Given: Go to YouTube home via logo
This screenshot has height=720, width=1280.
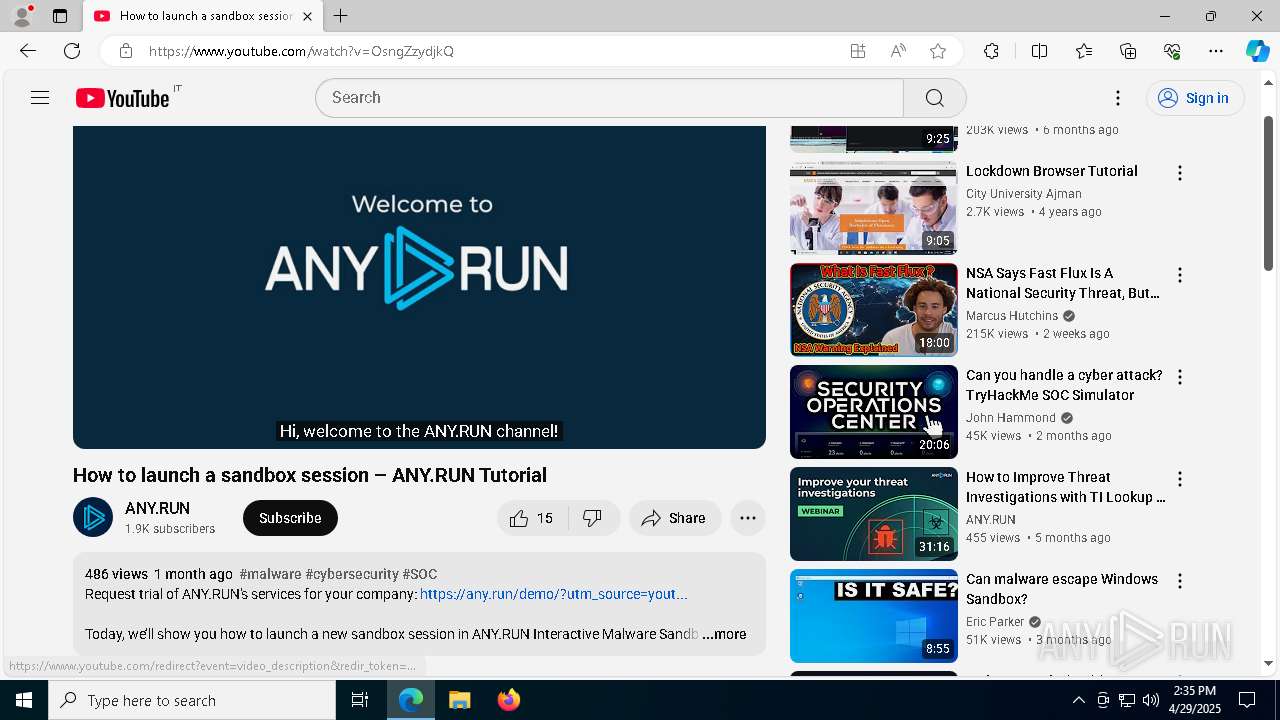Looking at the screenshot, I should tap(122, 98).
